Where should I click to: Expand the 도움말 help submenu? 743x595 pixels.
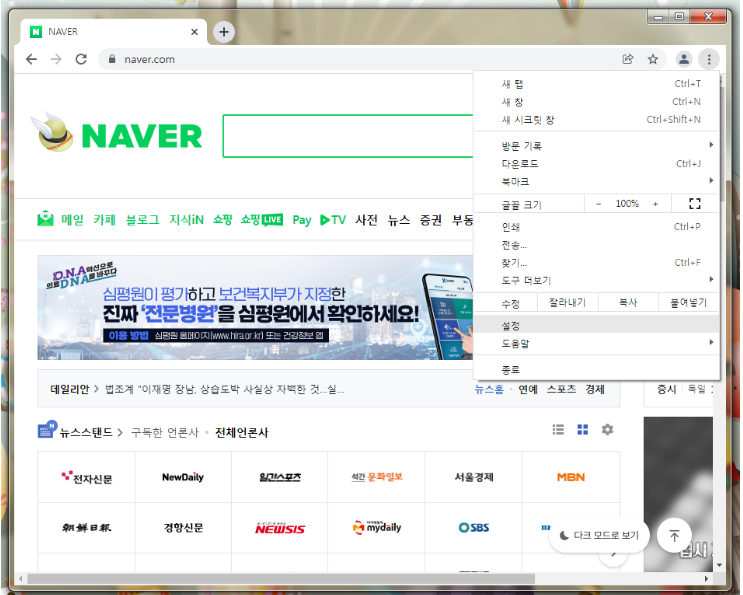(x=596, y=343)
